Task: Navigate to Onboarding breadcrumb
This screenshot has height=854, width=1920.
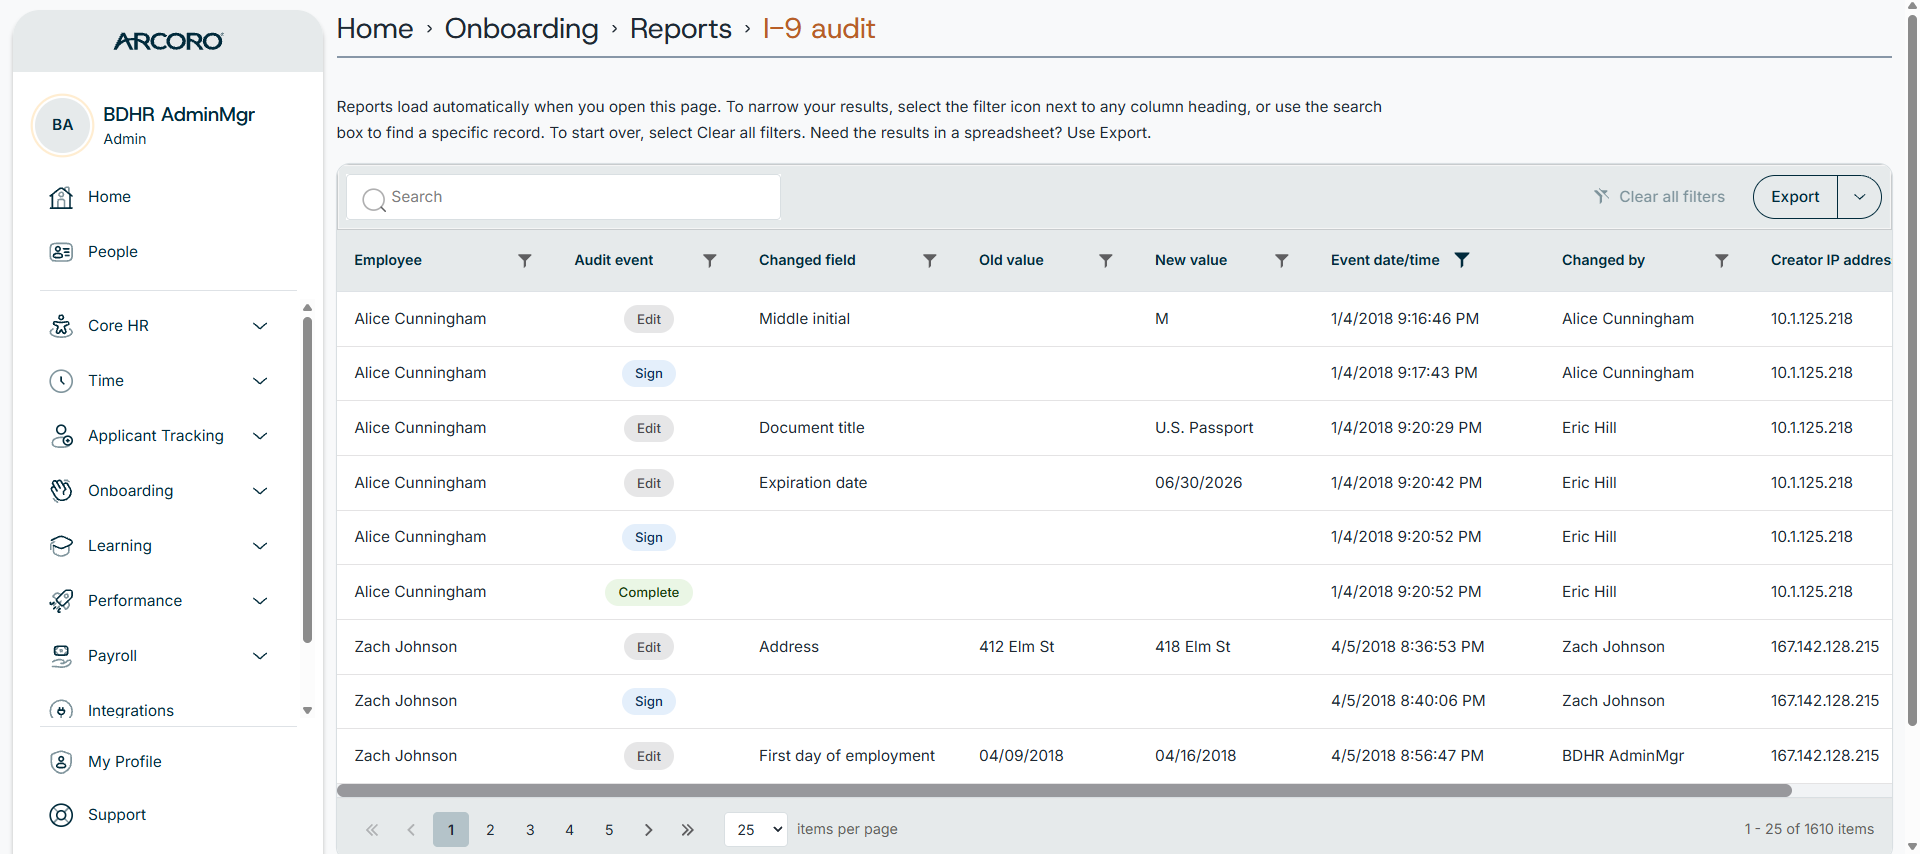Action: click(521, 29)
